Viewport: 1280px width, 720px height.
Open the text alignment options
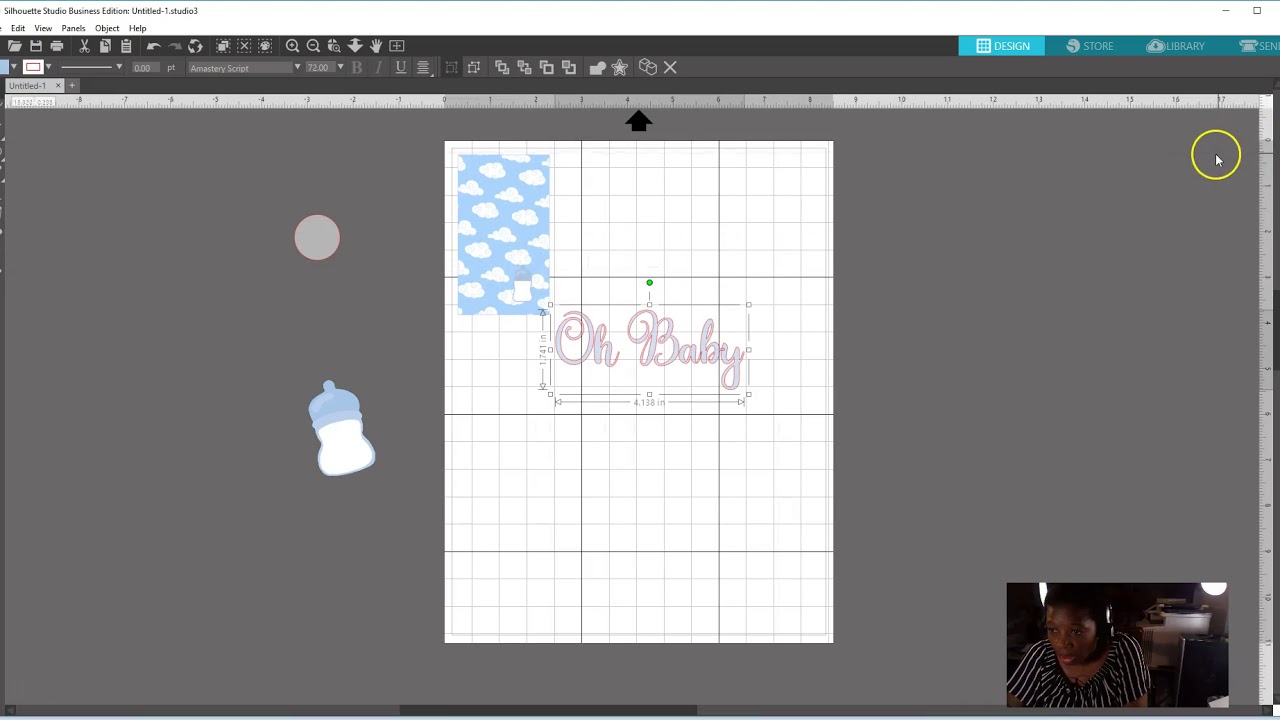423,68
